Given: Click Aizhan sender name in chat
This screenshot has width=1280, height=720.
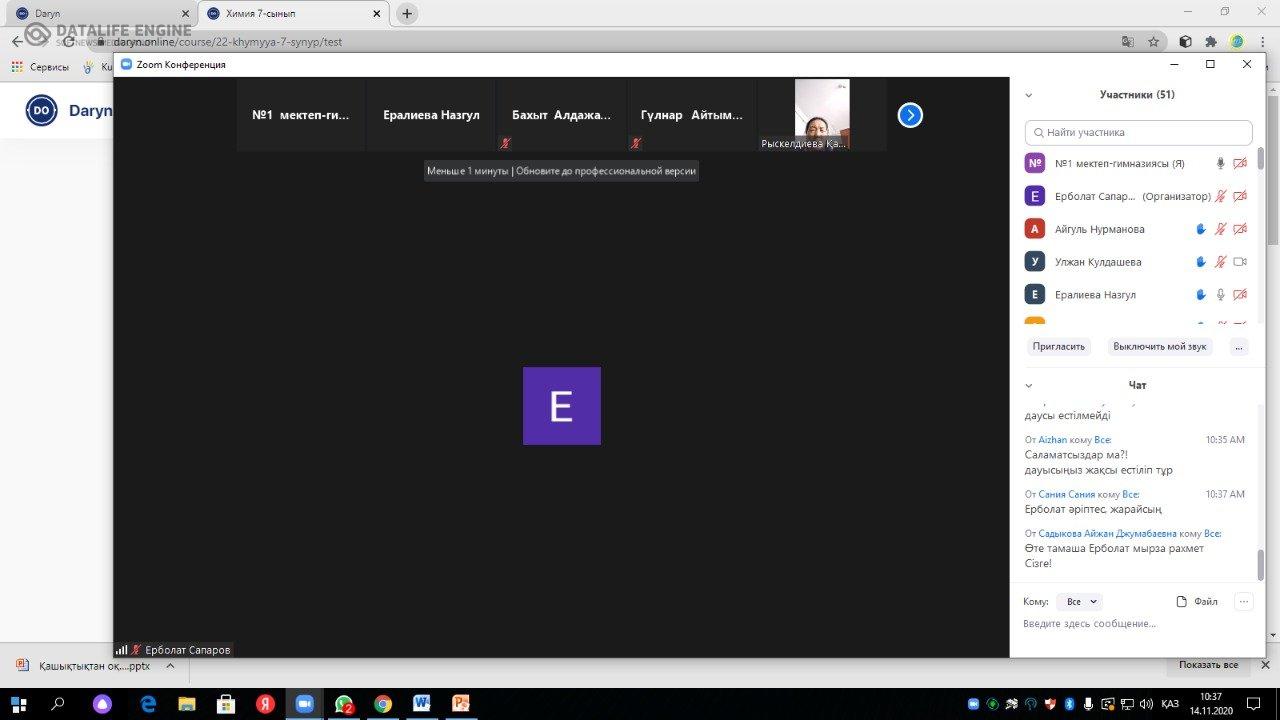Looking at the screenshot, I should click(1052, 440).
